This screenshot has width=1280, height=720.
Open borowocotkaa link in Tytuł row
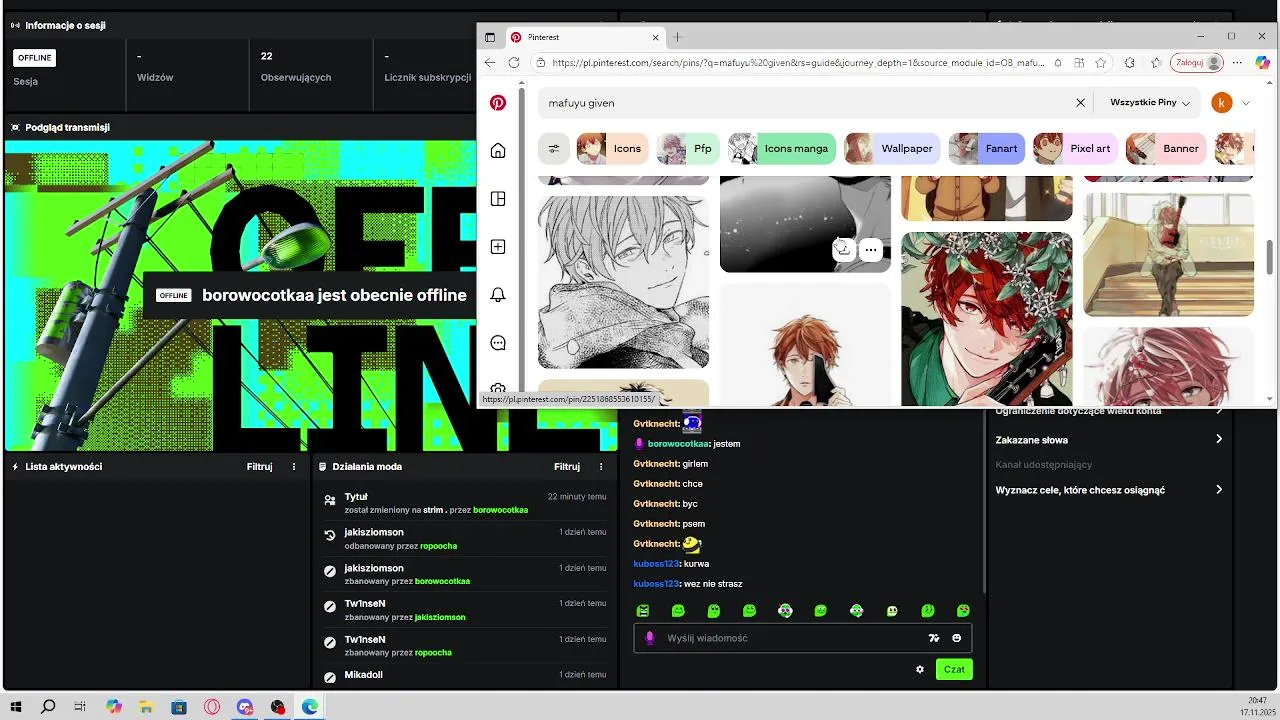(x=500, y=510)
